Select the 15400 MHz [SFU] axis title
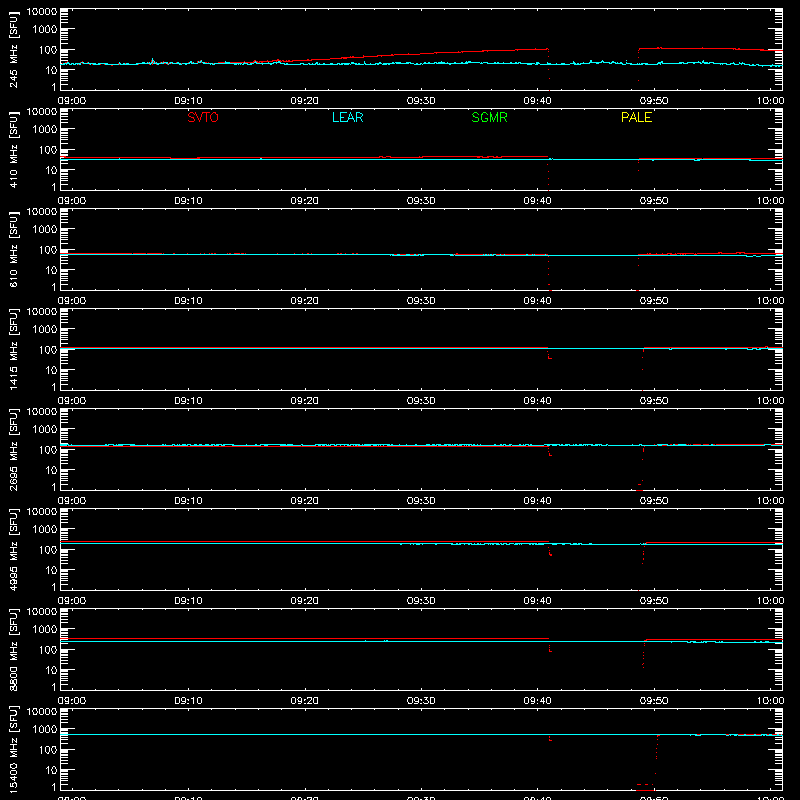The width and height of the screenshot is (800, 800). (13, 749)
